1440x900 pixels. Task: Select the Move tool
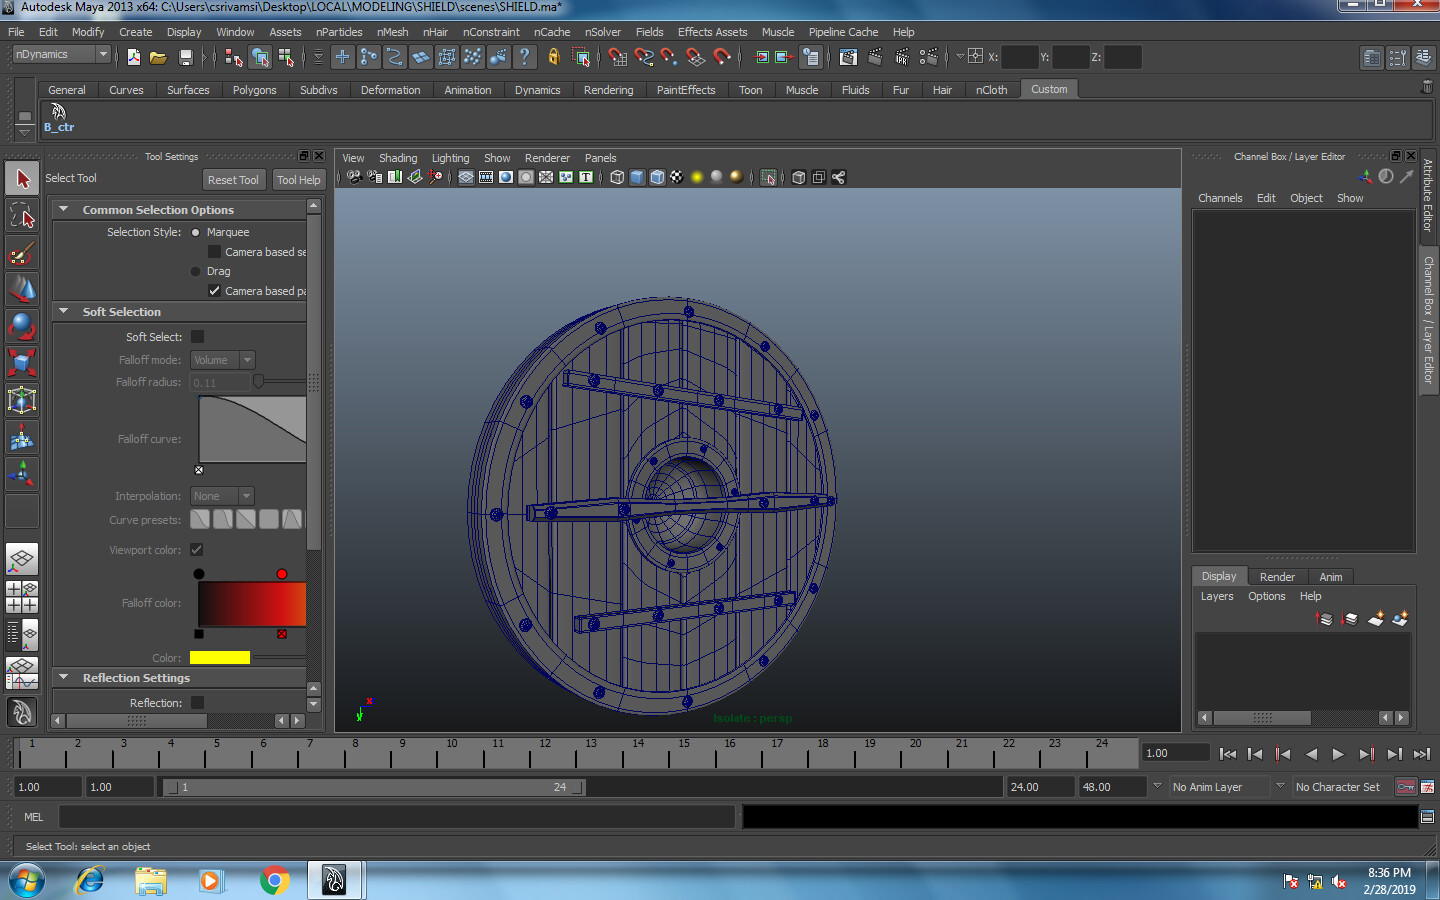pyautogui.click(x=22, y=289)
